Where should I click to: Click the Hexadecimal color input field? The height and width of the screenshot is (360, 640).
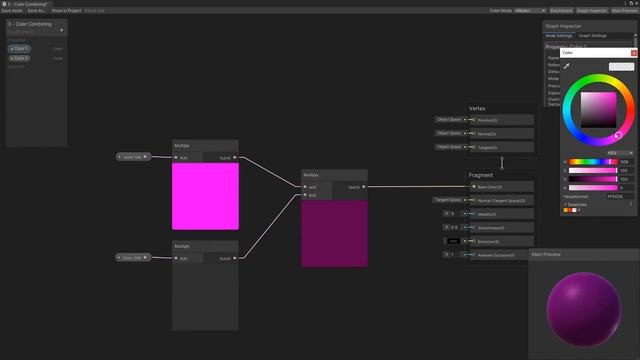pyautogui.click(x=620, y=197)
